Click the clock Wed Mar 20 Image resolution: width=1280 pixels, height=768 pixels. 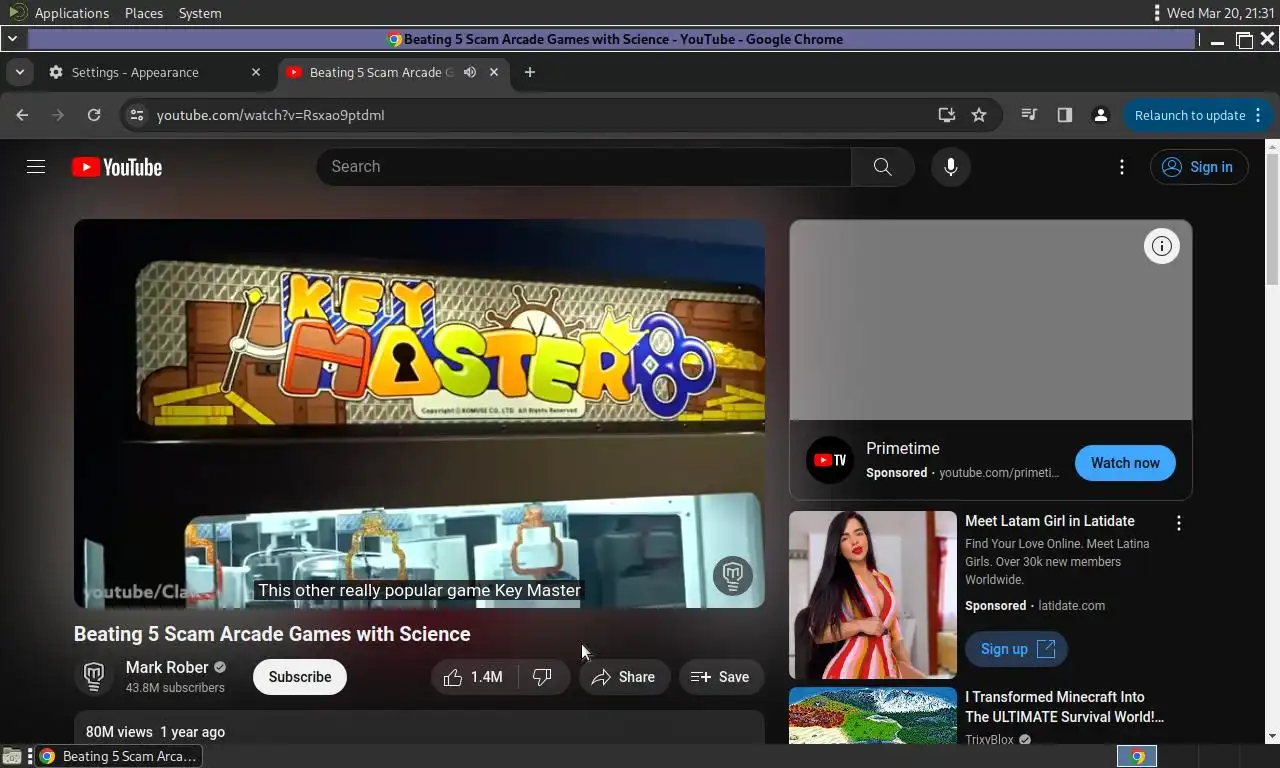coord(1220,13)
